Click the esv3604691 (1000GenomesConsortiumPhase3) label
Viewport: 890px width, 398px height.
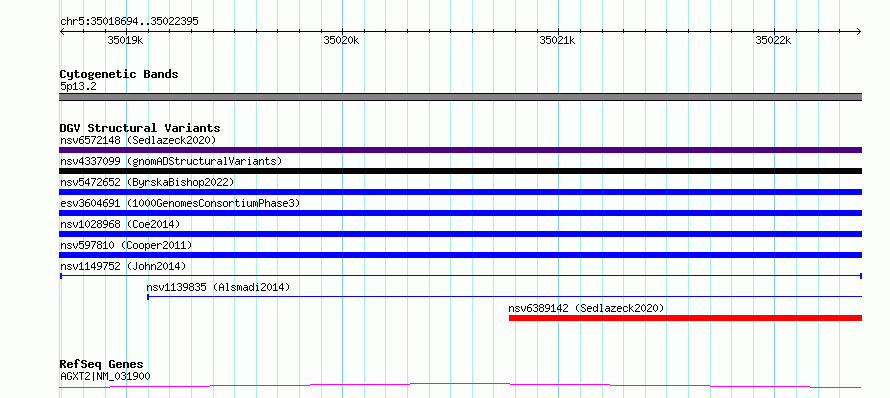[x=180, y=203]
